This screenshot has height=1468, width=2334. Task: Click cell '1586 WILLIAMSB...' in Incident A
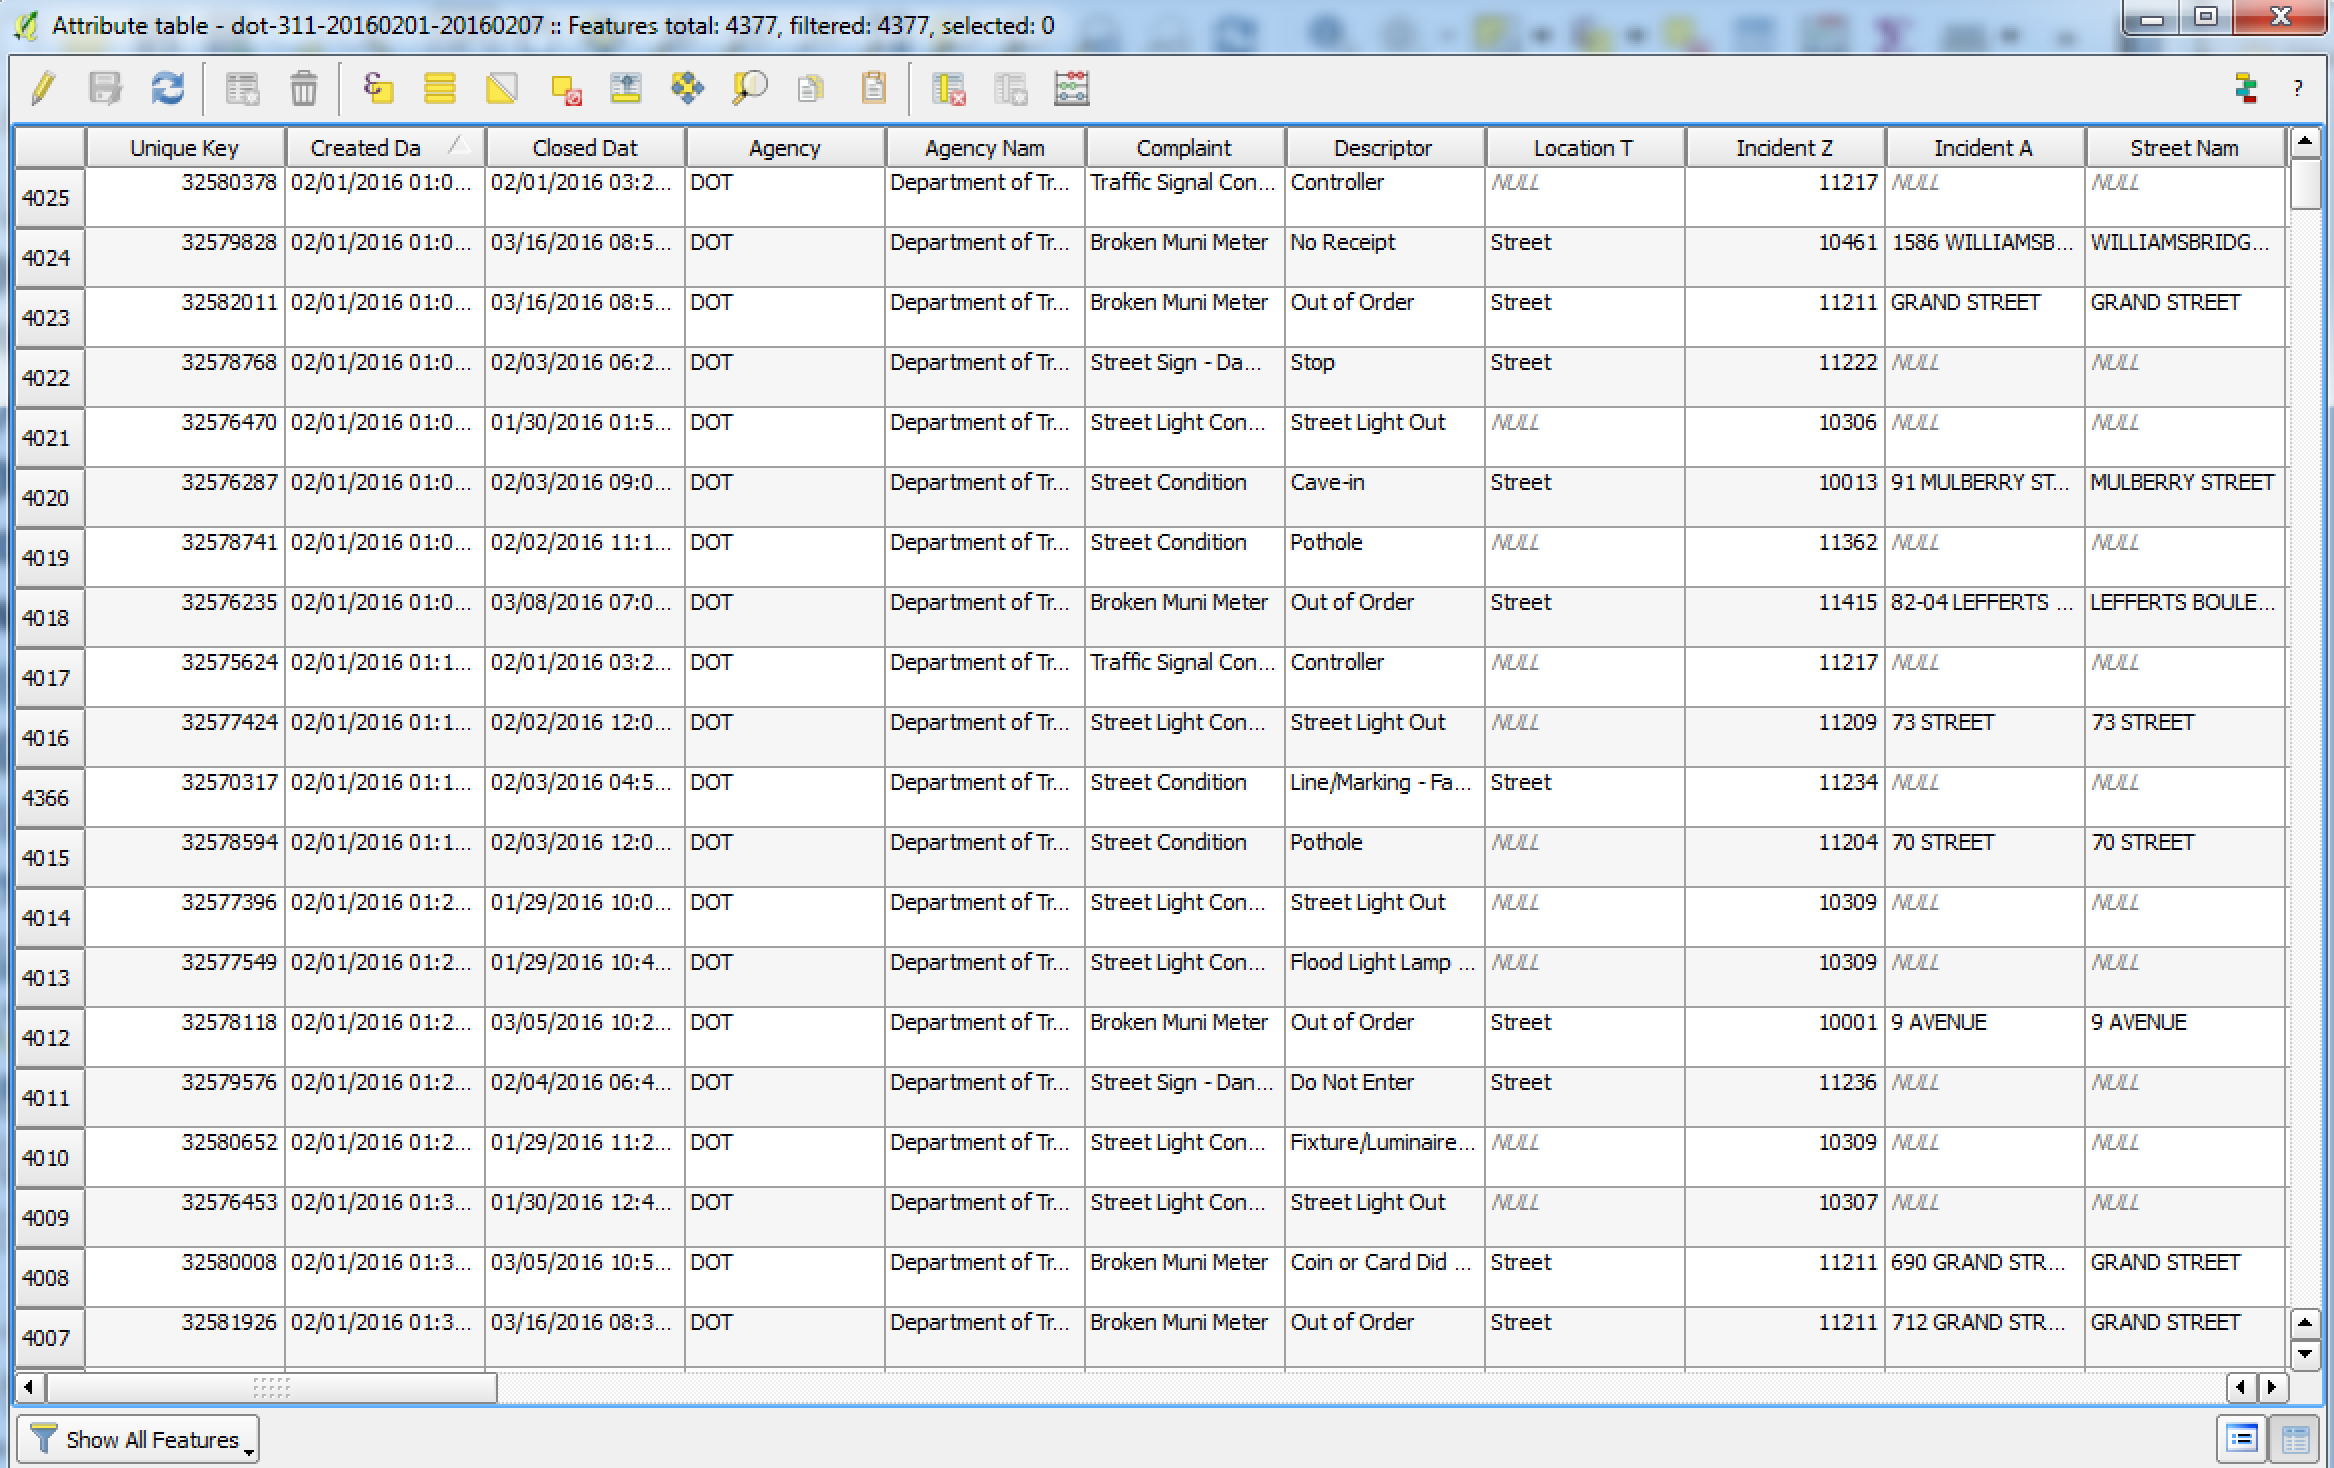1985,257
